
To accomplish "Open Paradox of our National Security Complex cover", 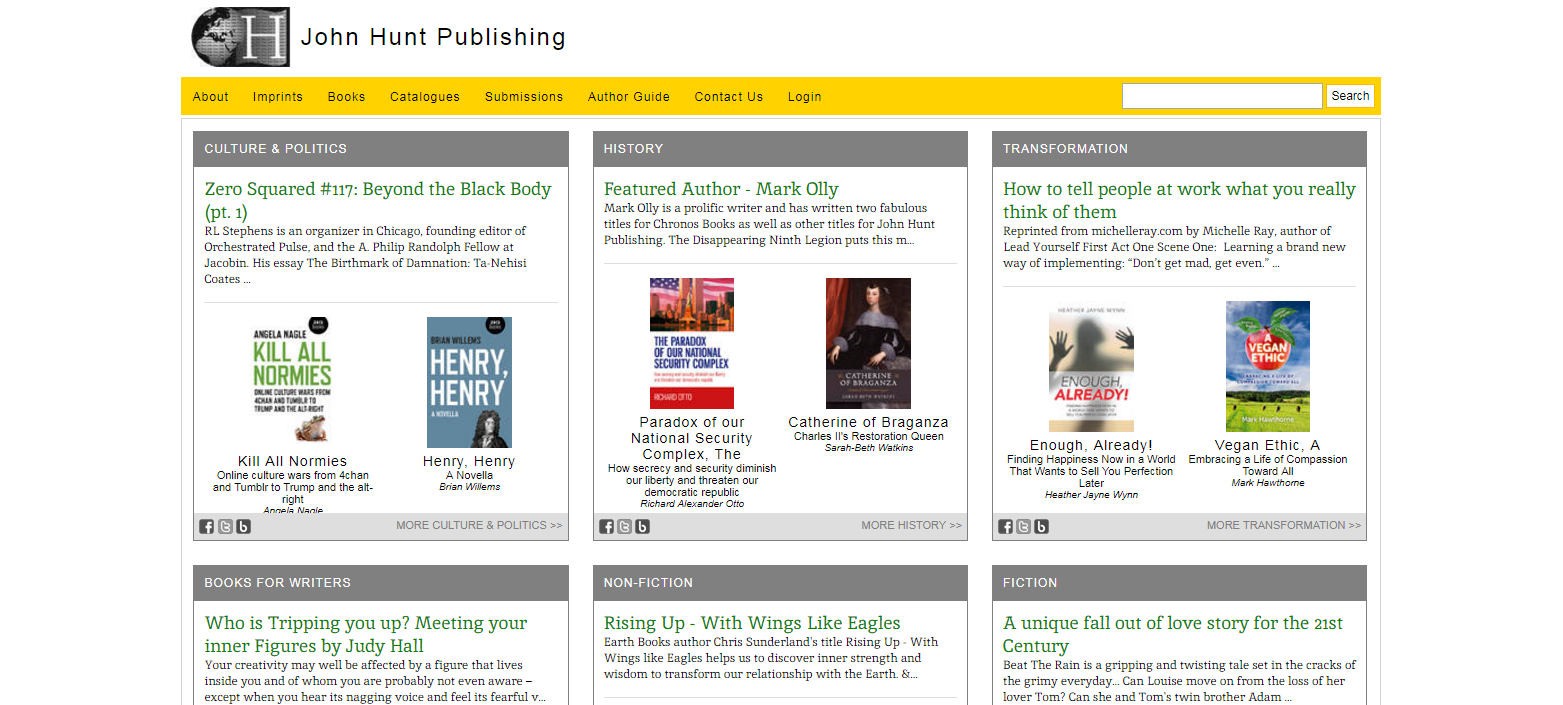I will pyautogui.click(x=692, y=343).
